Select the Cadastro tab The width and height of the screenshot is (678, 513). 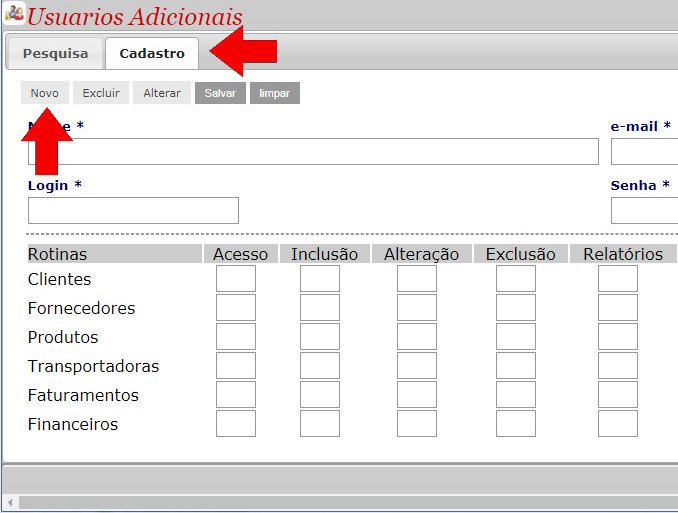pos(152,54)
